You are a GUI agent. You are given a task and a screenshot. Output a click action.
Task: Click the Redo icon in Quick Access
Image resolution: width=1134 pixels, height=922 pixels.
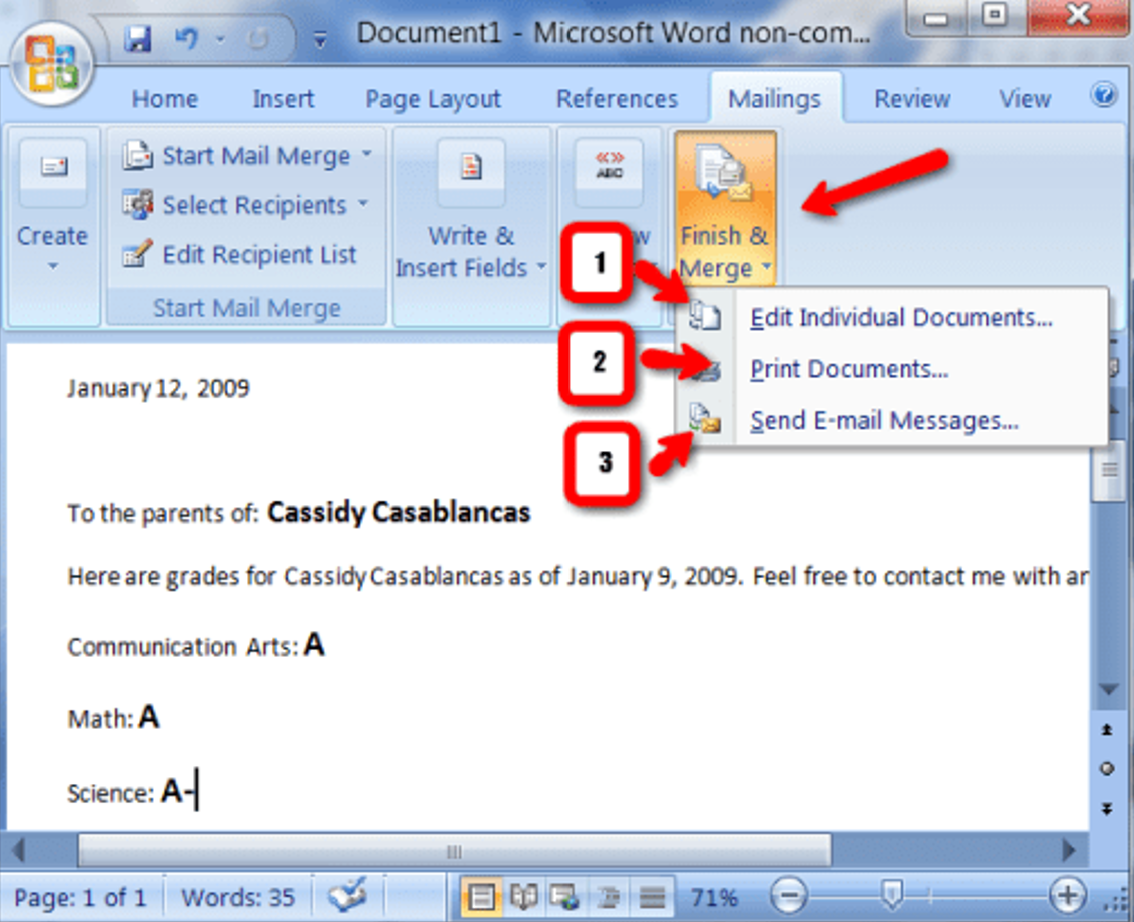point(257,38)
